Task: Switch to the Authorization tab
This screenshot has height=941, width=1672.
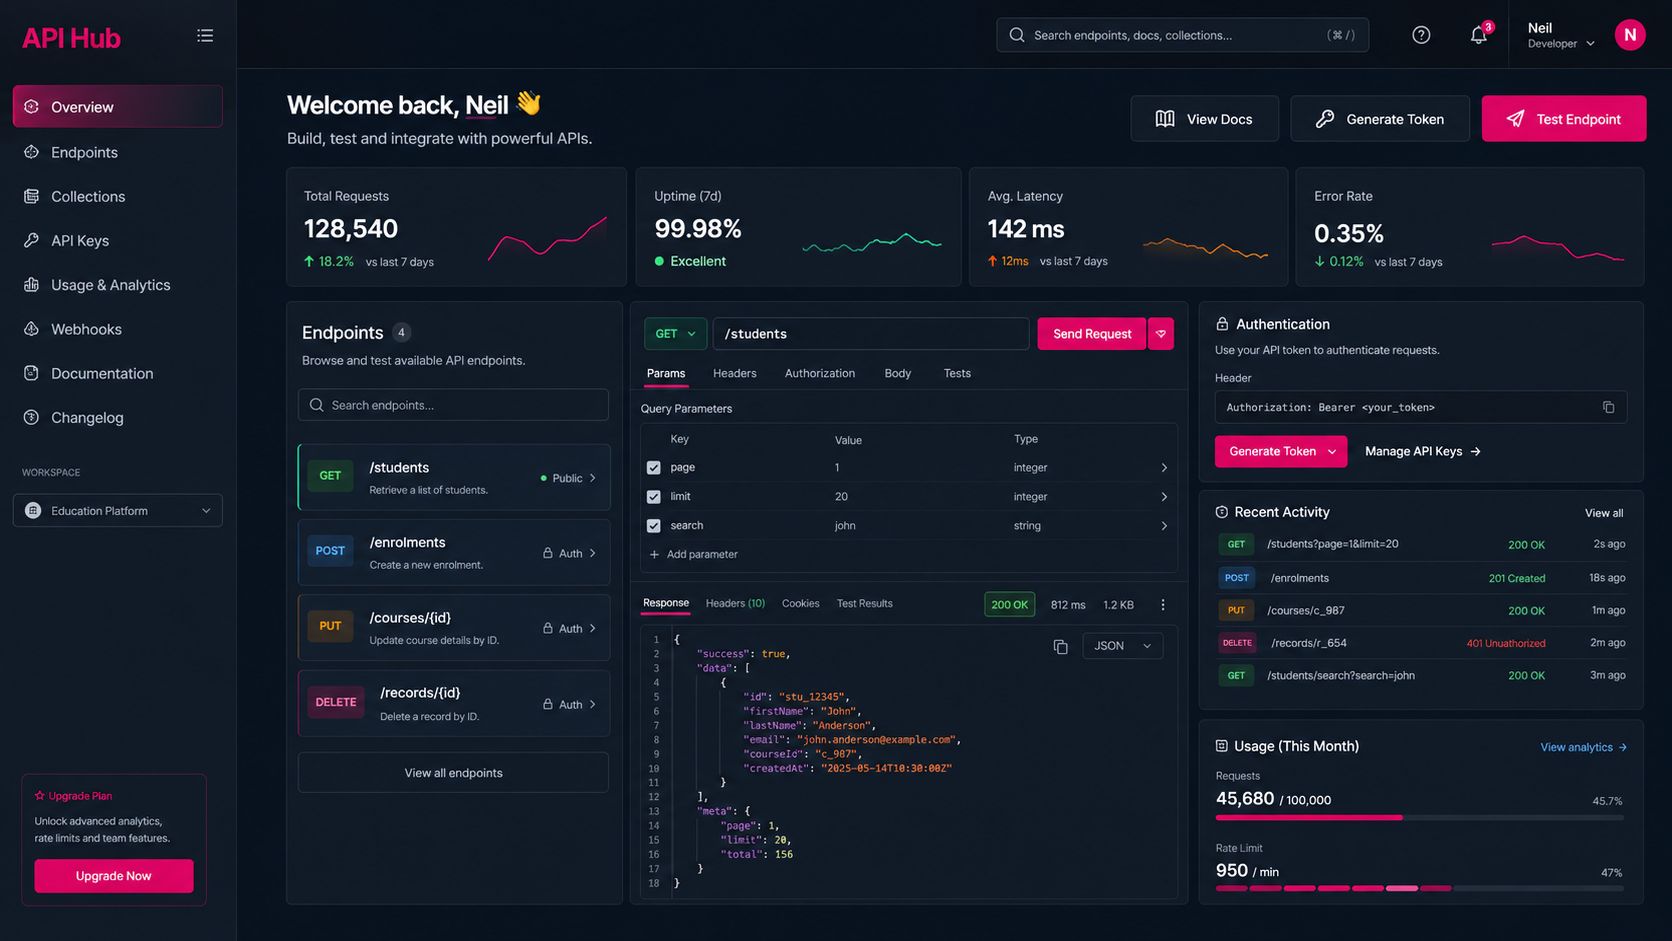Action: coord(820,373)
